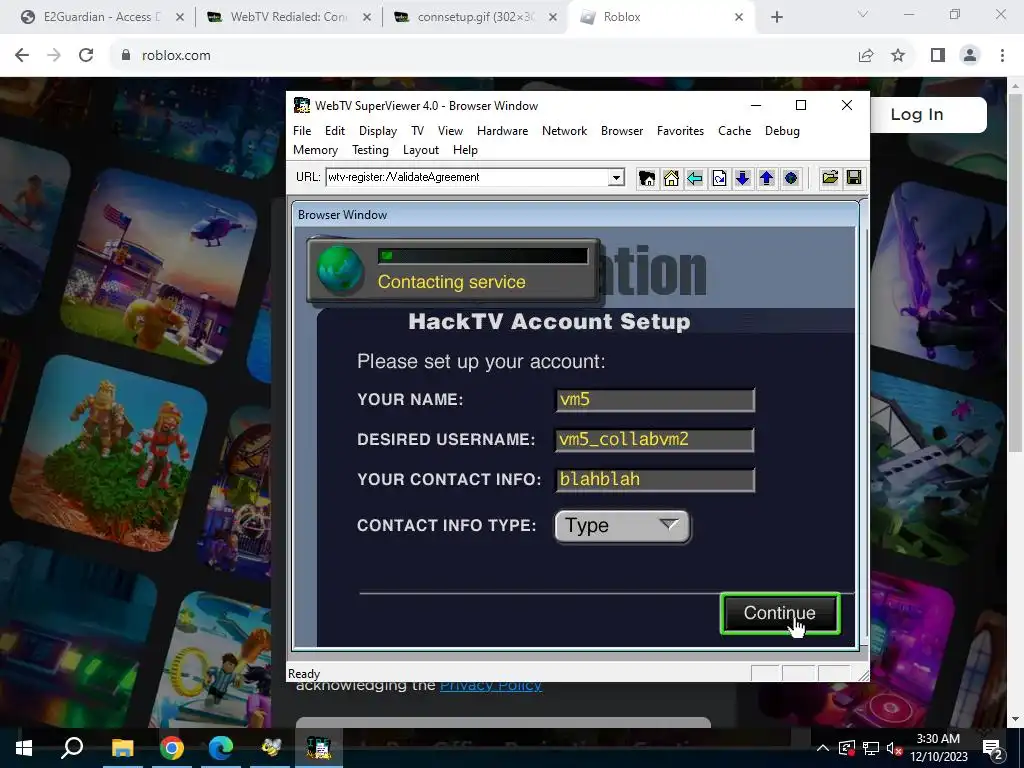Open the File menu in SuperViewer
This screenshot has width=1024, height=768.
302,131
